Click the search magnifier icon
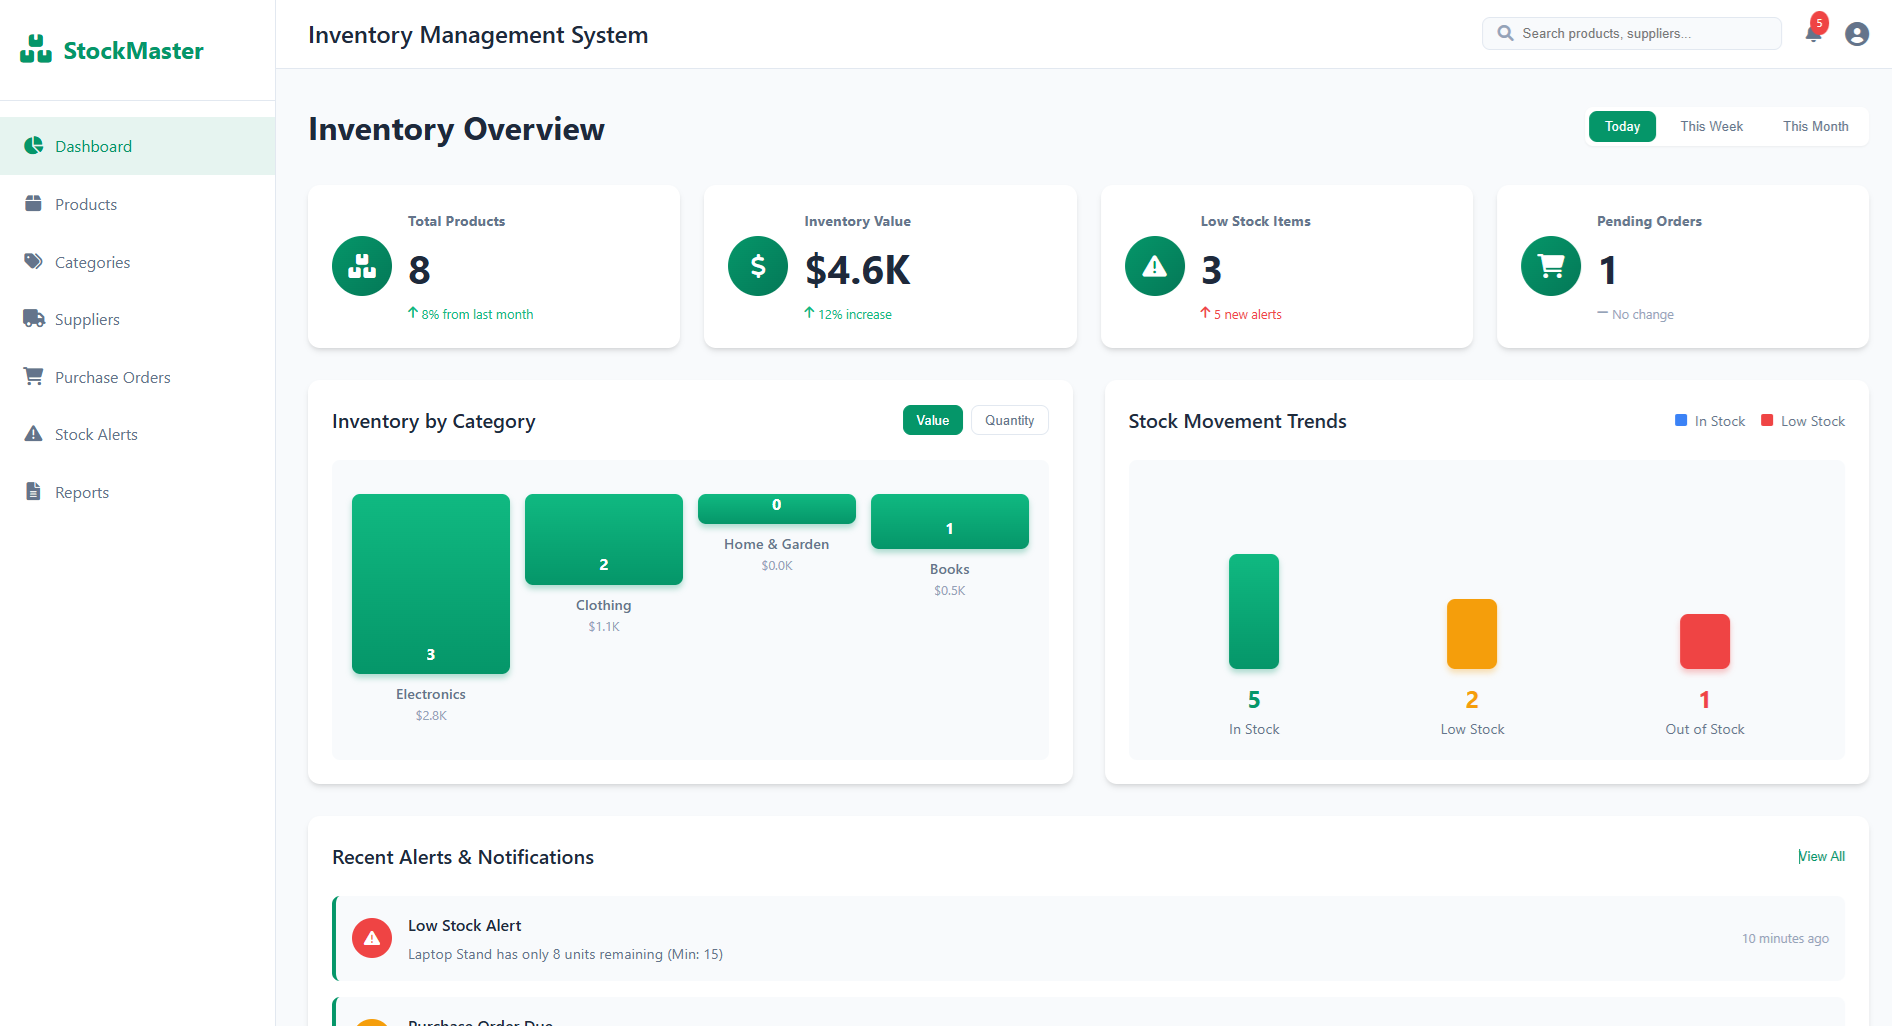 (1504, 33)
